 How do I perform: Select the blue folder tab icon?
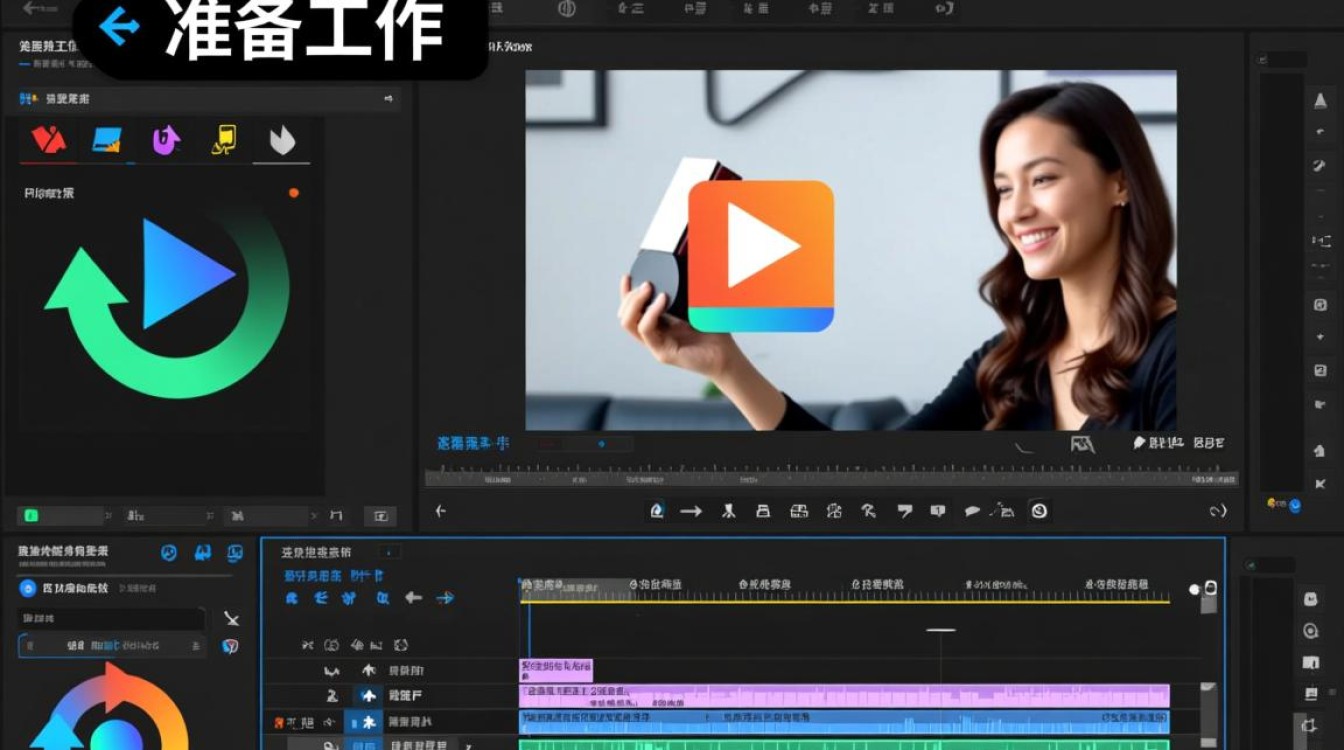click(x=107, y=140)
